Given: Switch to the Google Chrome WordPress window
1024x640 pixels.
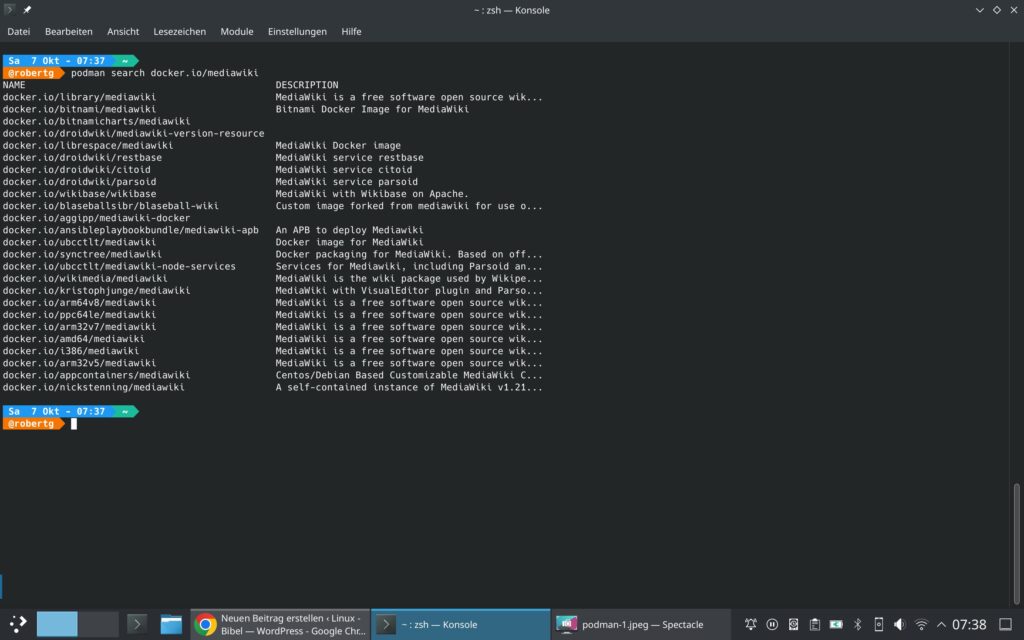Looking at the screenshot, I should (280, 624).
